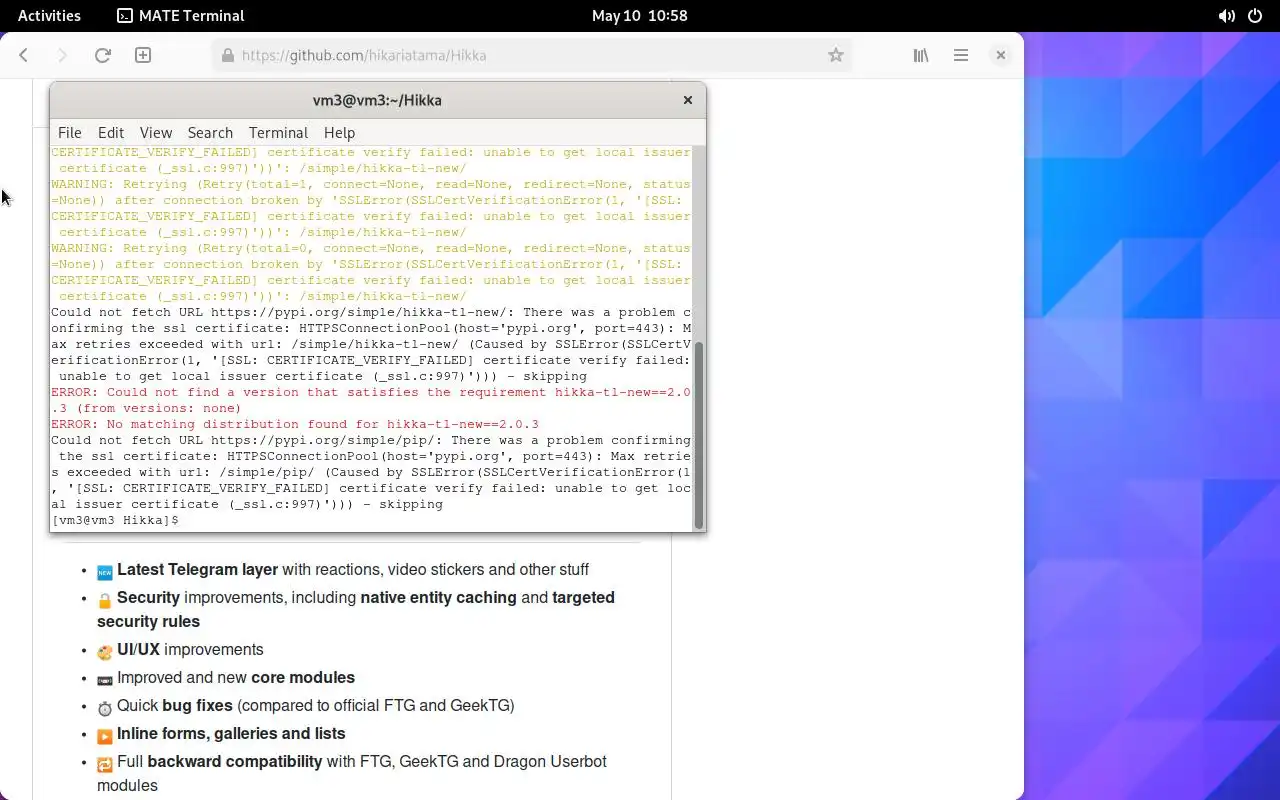Open the terminal View menu
Screen dimensions: 1280x800
coord(156,132)
